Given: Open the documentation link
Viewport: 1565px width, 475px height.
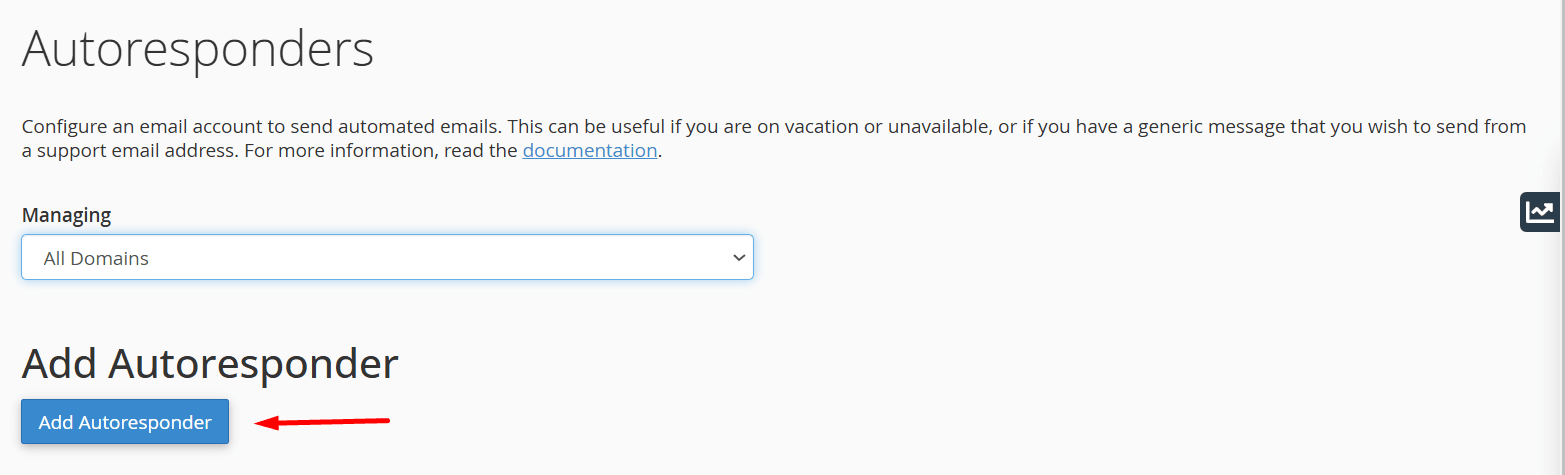Looking at the screenshot, I should [589, 151].
